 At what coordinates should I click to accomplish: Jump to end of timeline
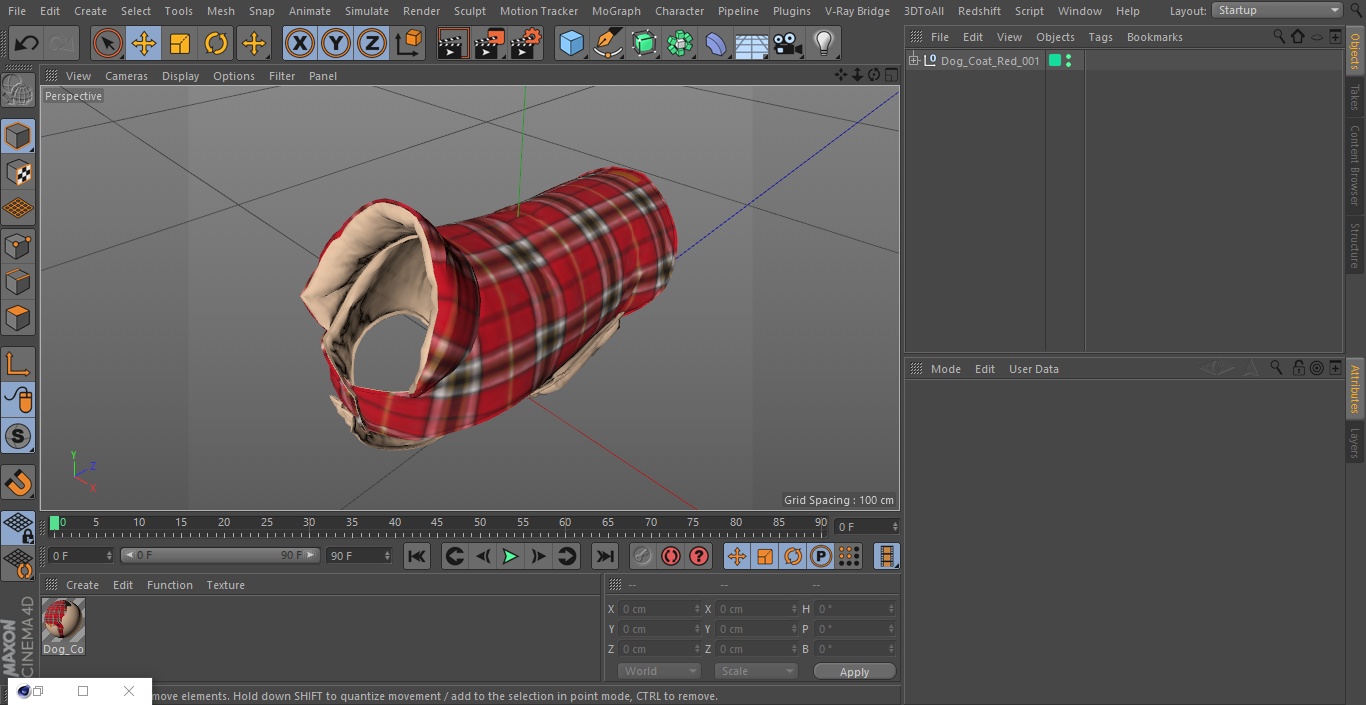pos(605,556)
